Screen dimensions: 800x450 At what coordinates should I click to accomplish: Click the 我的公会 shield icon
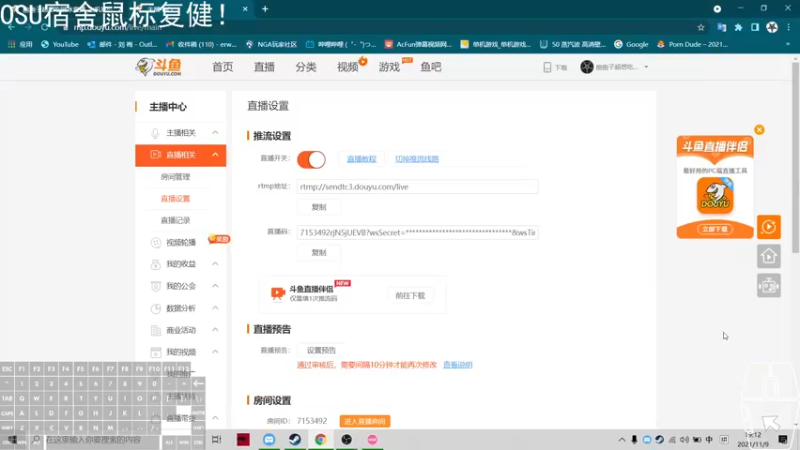(156, 286)
